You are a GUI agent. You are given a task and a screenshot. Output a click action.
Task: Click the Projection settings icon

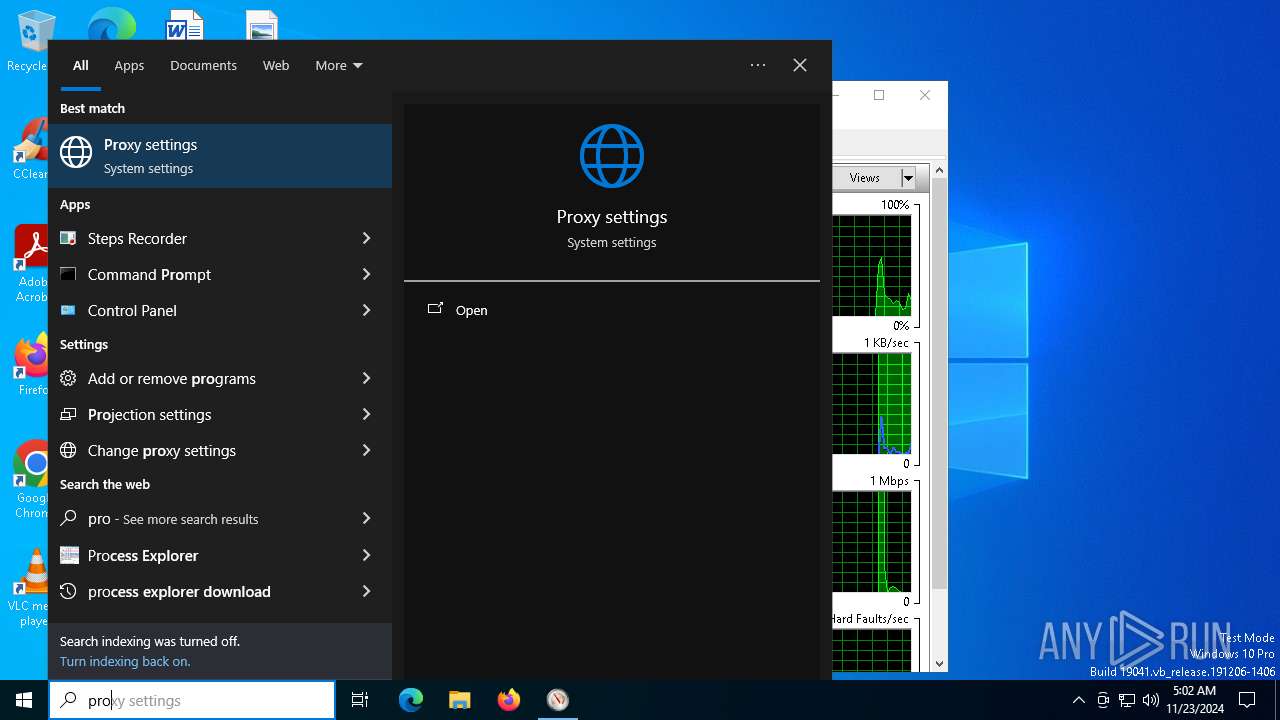click(x=68, y=414)
